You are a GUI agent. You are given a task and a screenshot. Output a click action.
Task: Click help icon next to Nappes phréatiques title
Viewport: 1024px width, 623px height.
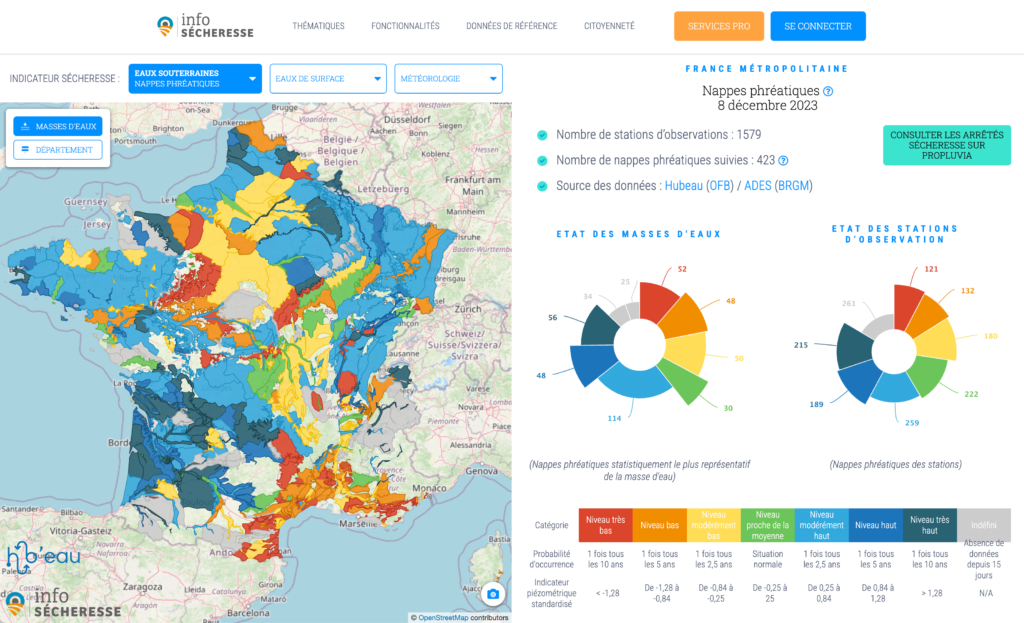tap(828, 91)
